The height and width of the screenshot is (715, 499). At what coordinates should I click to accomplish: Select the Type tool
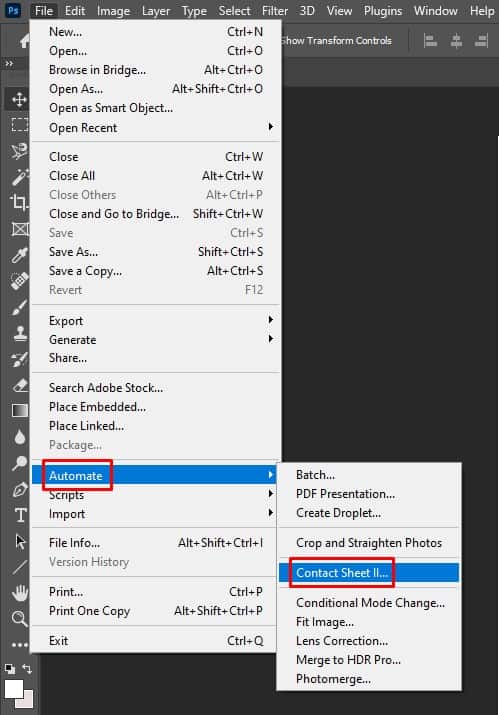tap(20, 515)
